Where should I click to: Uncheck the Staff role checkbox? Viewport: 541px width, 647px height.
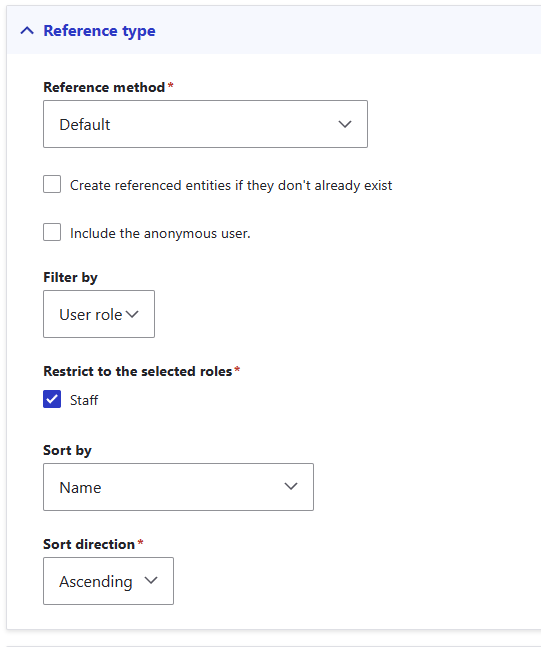52,399
